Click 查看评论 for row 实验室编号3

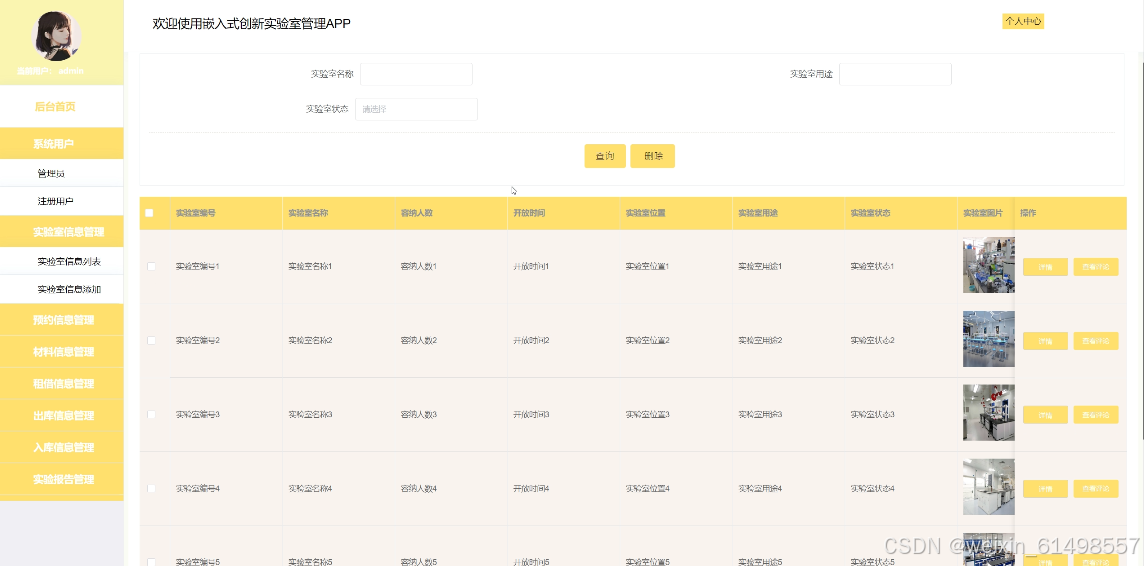pos(1096,415)
